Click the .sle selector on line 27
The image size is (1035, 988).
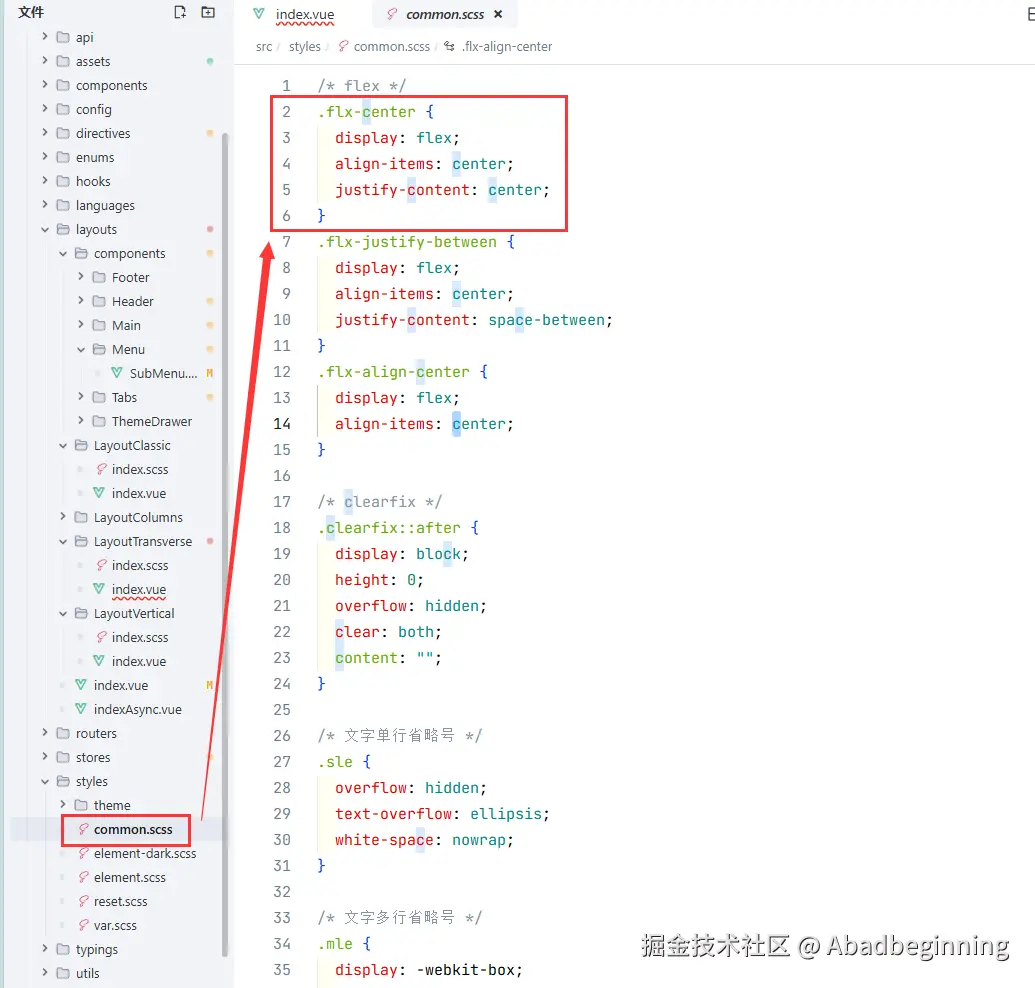tap(335, 762)
